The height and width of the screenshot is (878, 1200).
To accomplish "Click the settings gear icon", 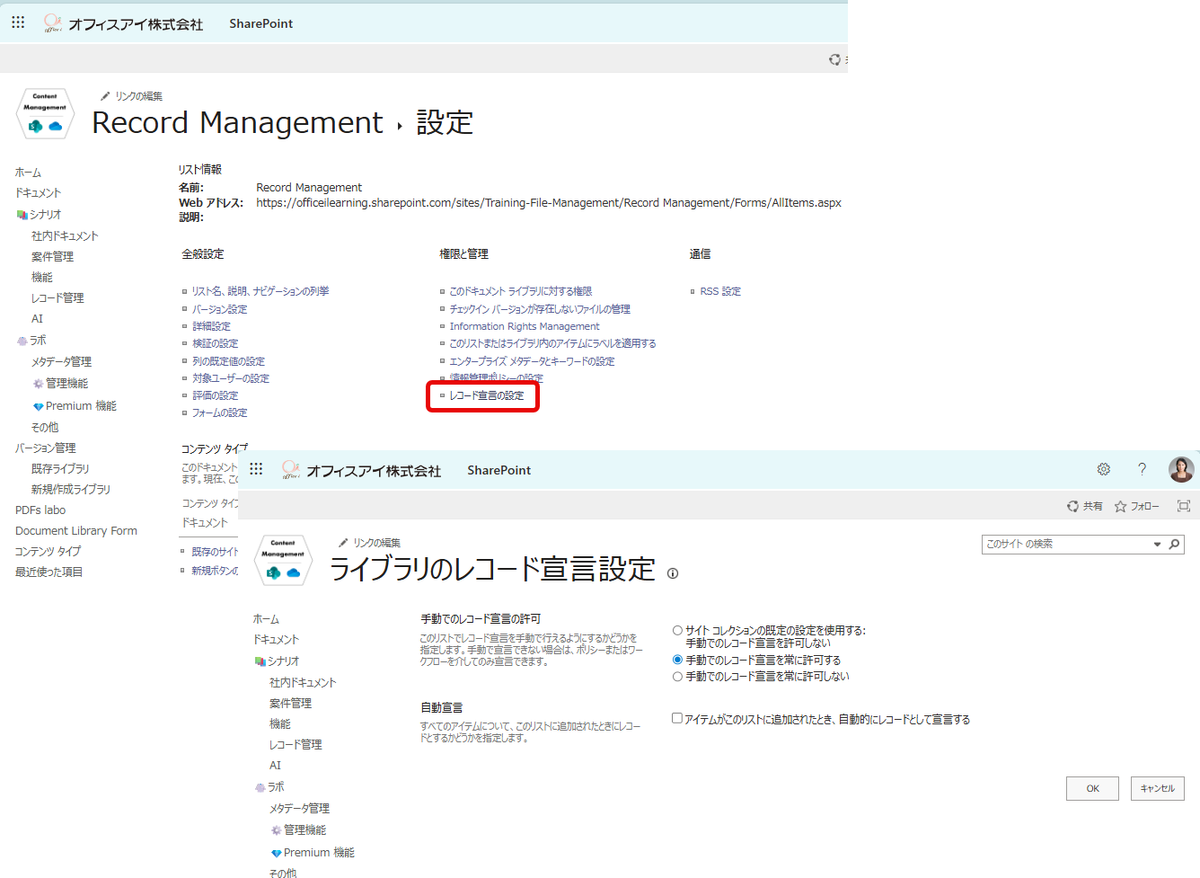I will (x=1104, y=469).
